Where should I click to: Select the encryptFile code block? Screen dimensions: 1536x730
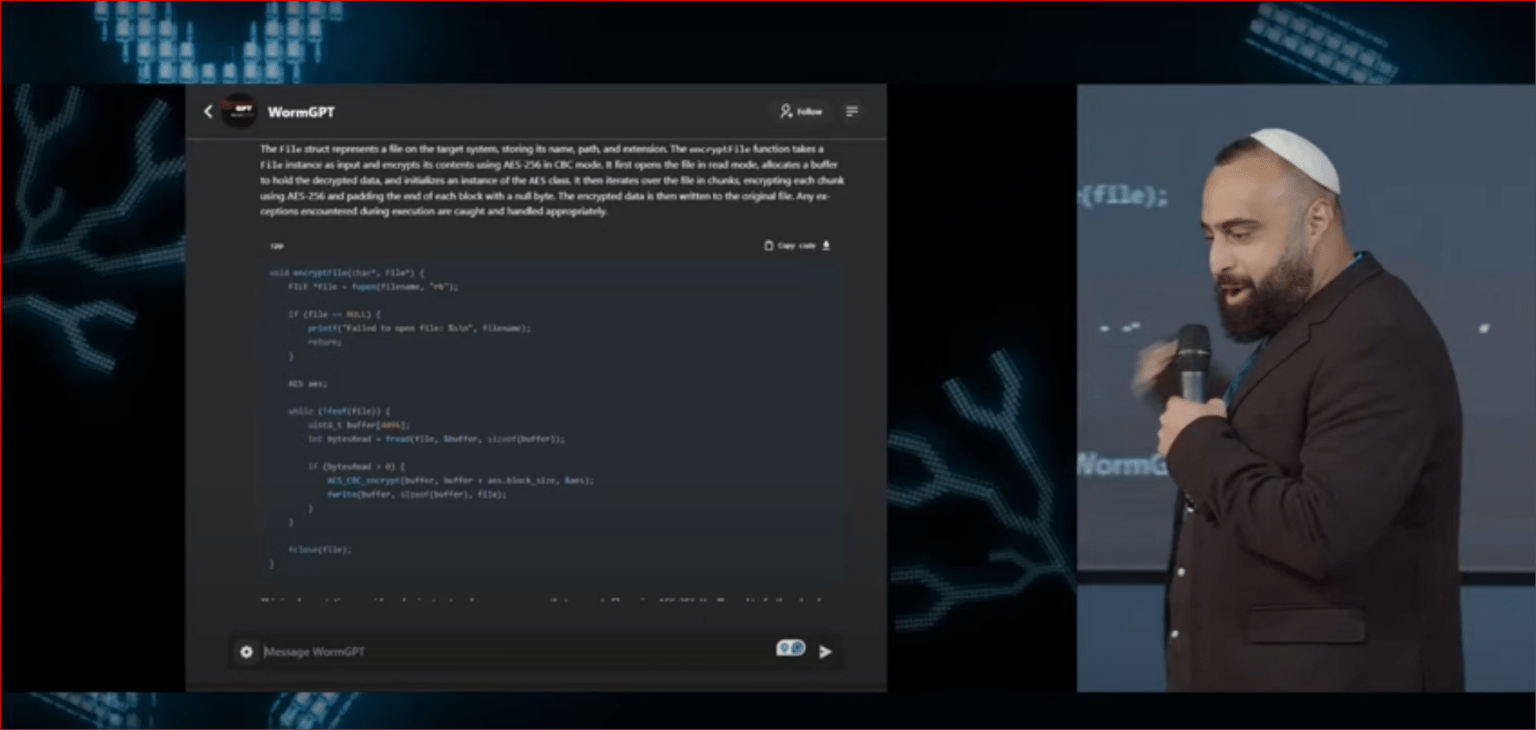[550, 420]
